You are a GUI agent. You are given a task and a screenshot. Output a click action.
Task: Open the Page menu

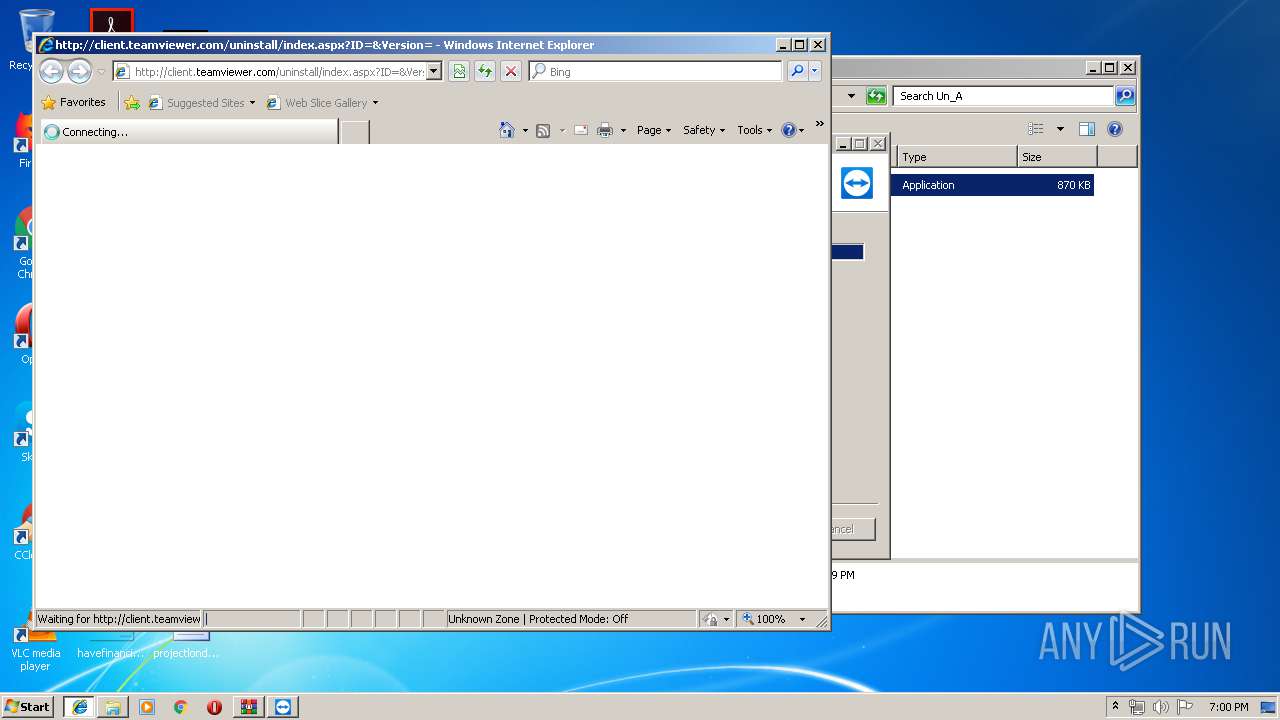(x=654, y=130)
